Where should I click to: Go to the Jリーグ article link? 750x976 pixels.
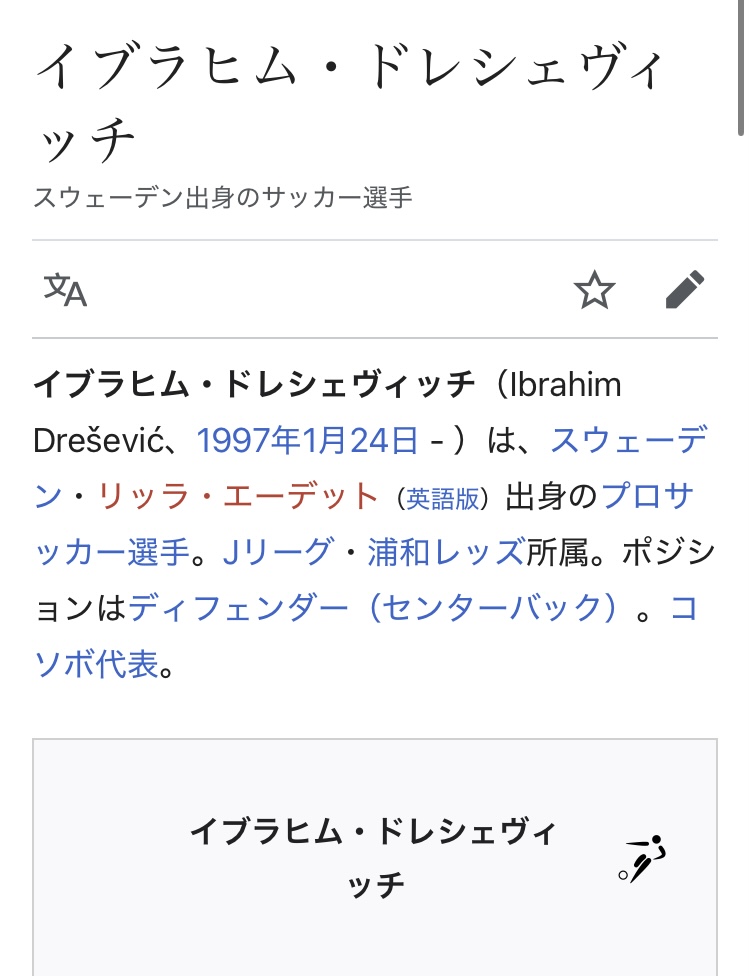276,552
